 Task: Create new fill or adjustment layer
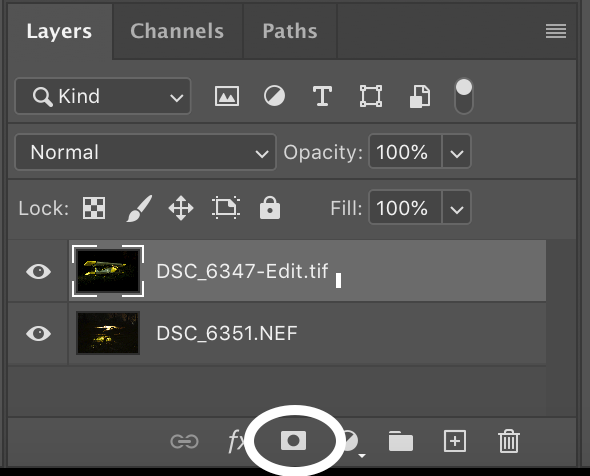pyautogui.click(x=352, y=442)
